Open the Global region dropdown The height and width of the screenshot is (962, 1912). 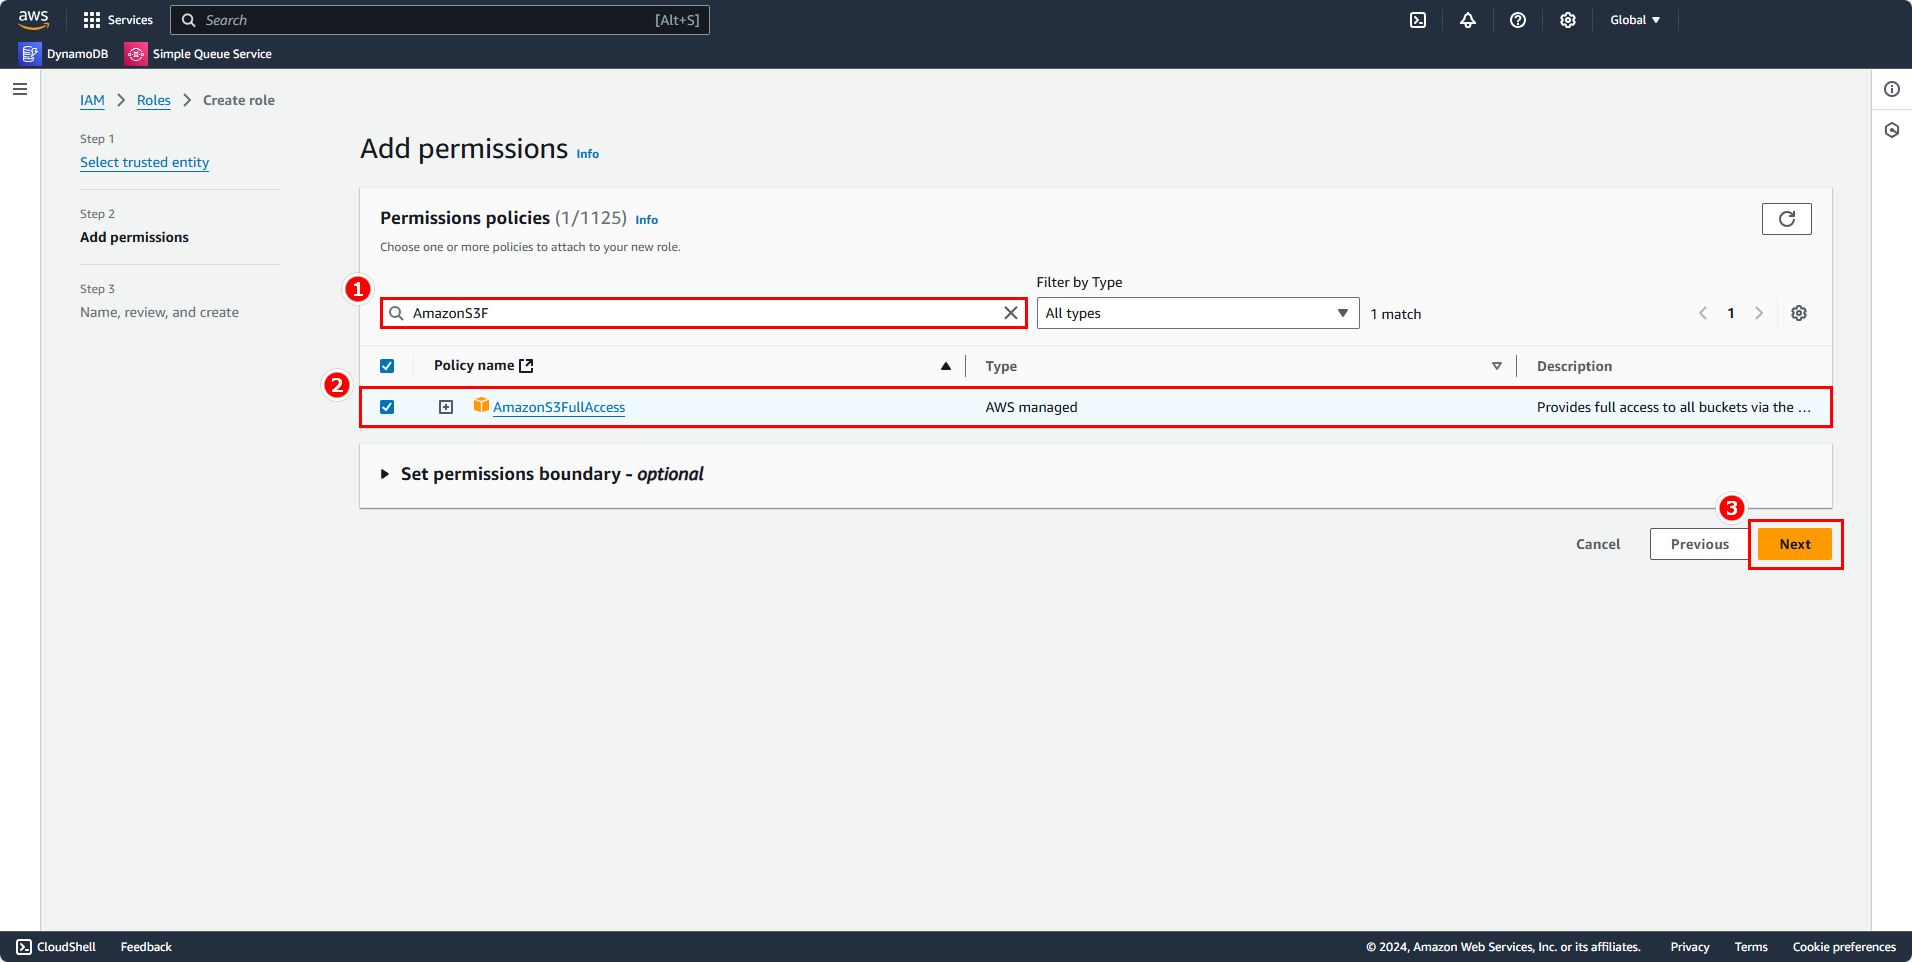point(1635,20)
